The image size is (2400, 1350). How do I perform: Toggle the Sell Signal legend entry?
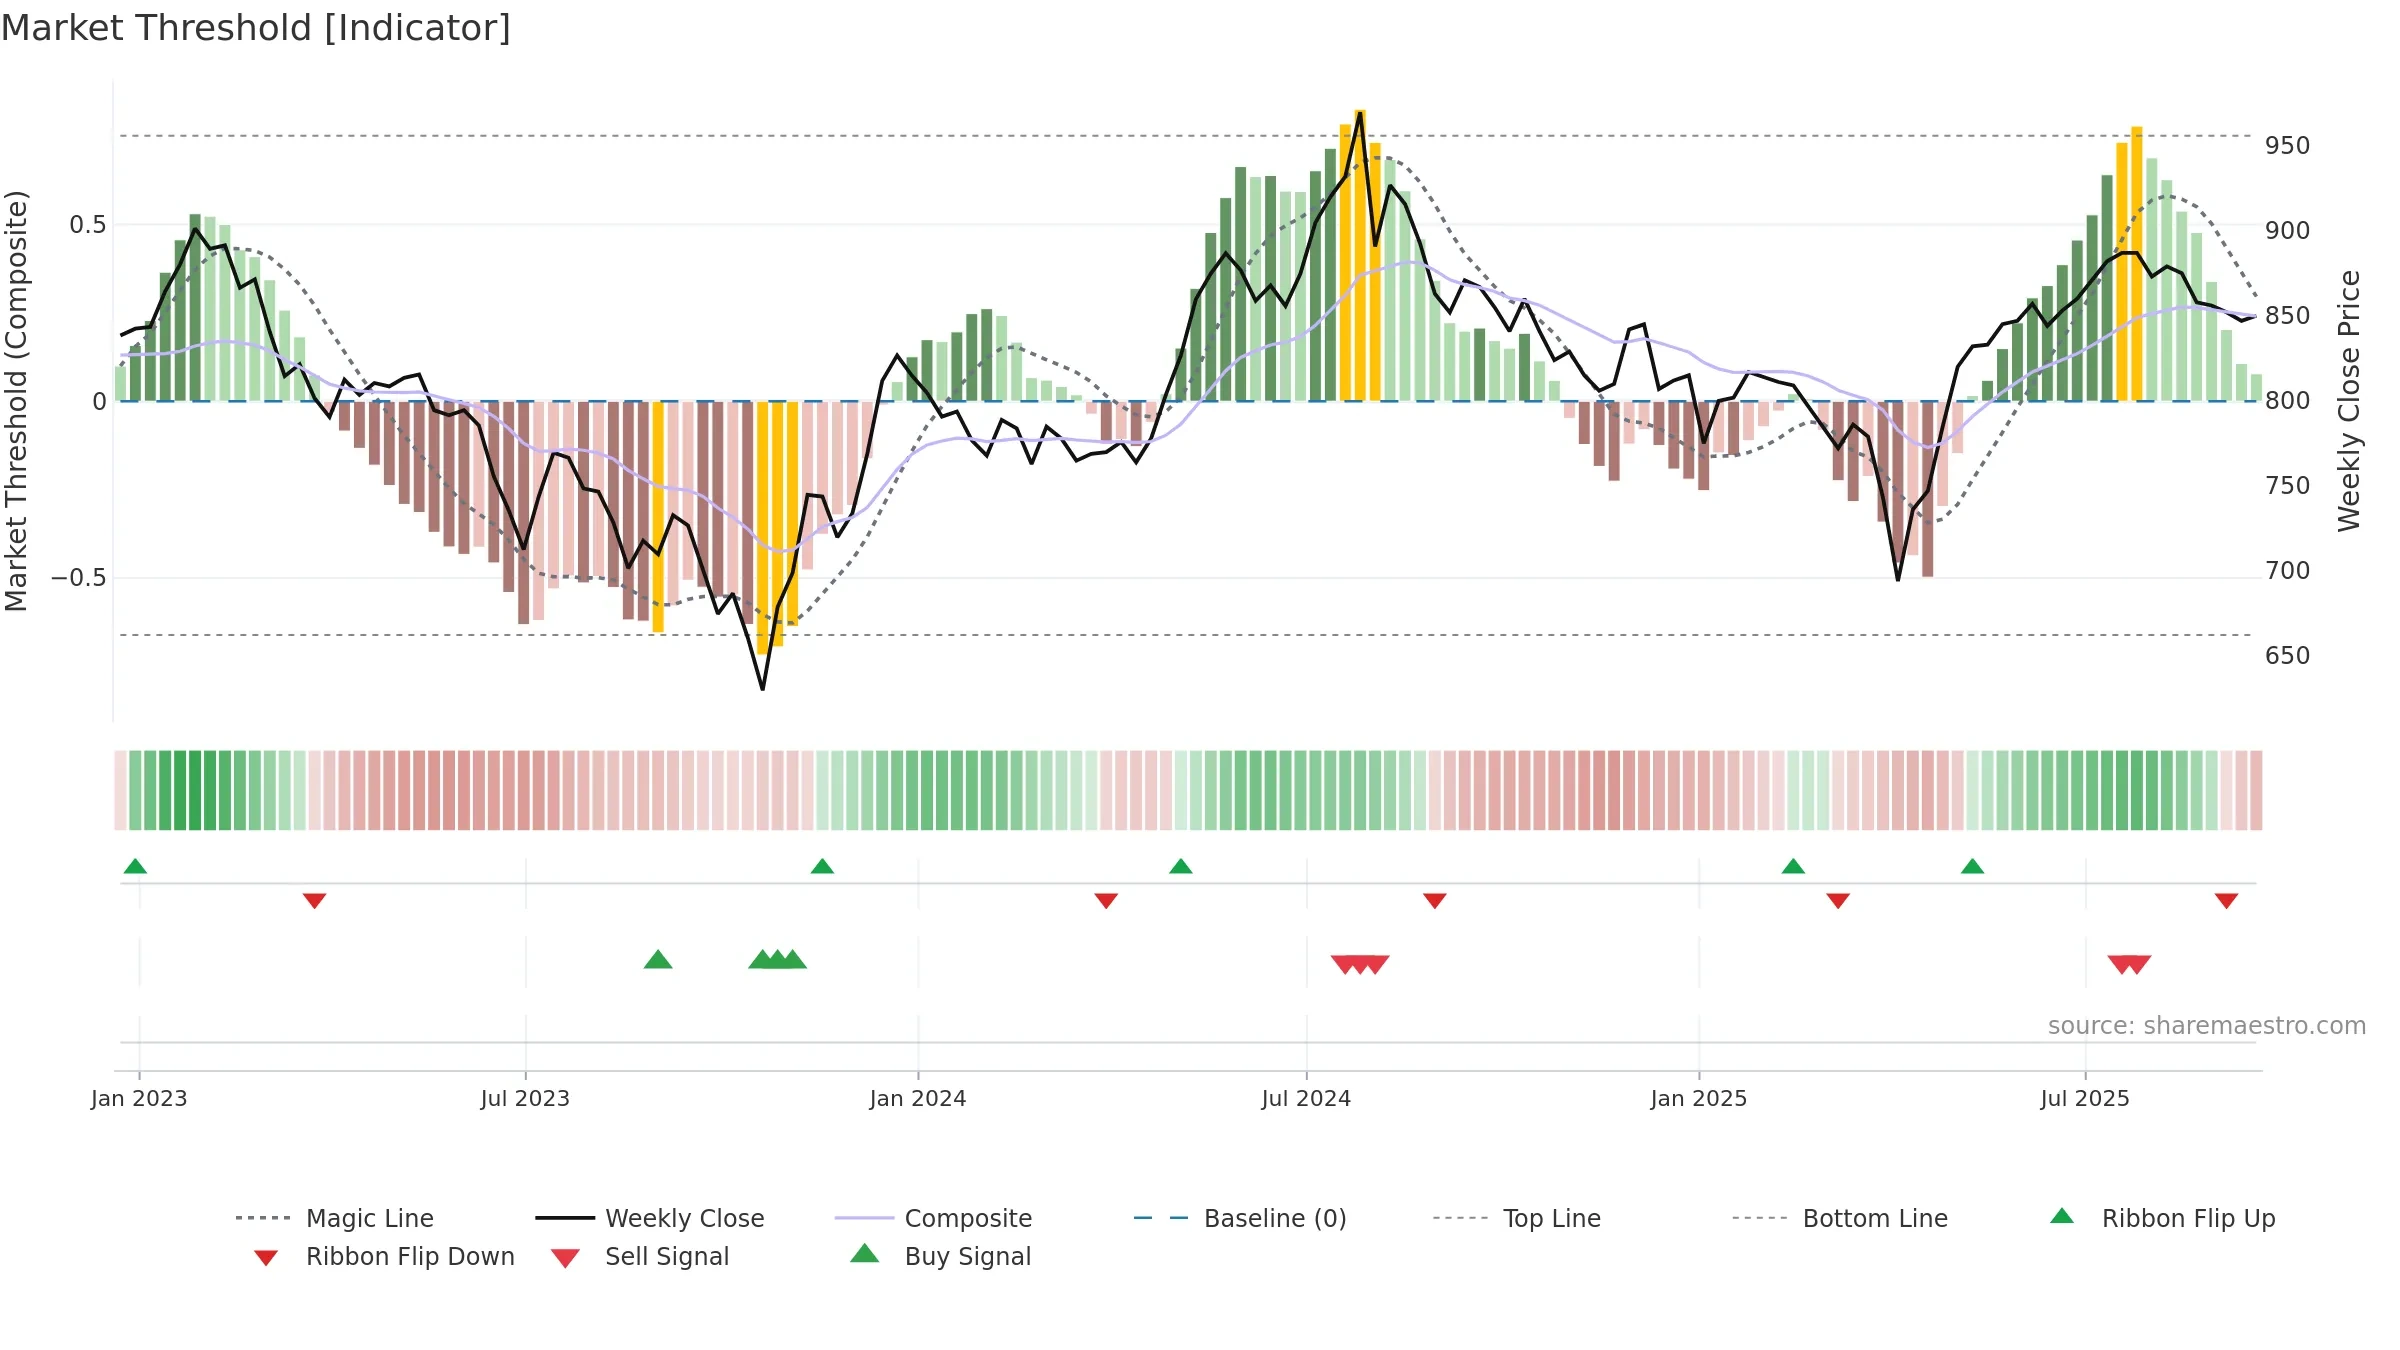coord(640,1256)
